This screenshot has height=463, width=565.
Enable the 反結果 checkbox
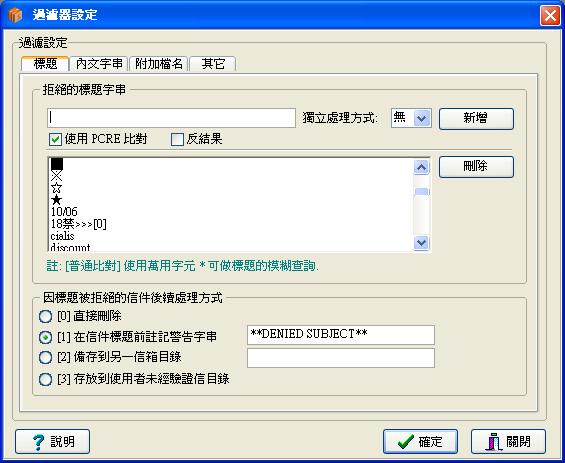tap(177, 139)
